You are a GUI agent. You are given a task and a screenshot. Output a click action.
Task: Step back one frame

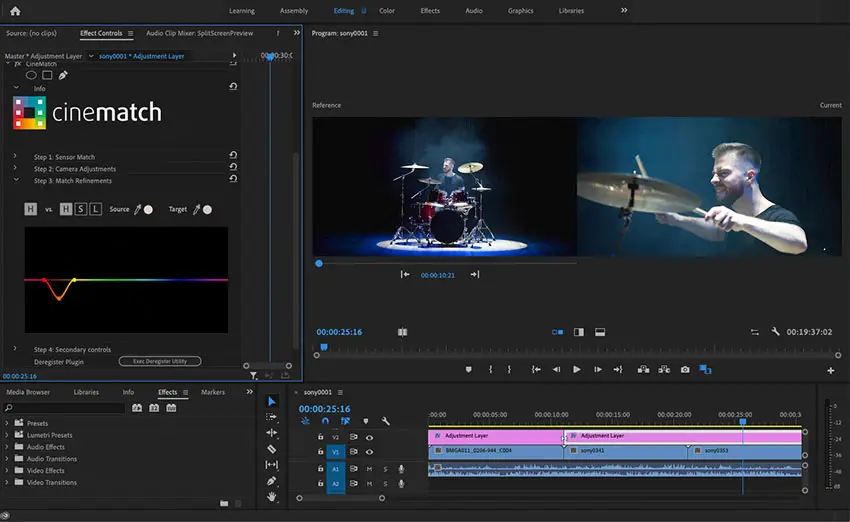556,370
